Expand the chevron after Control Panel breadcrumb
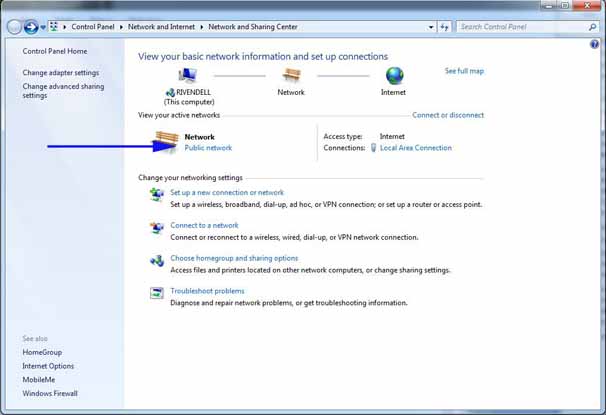The width and height of the screenshot is (606, 415). [x=121, y=27]
